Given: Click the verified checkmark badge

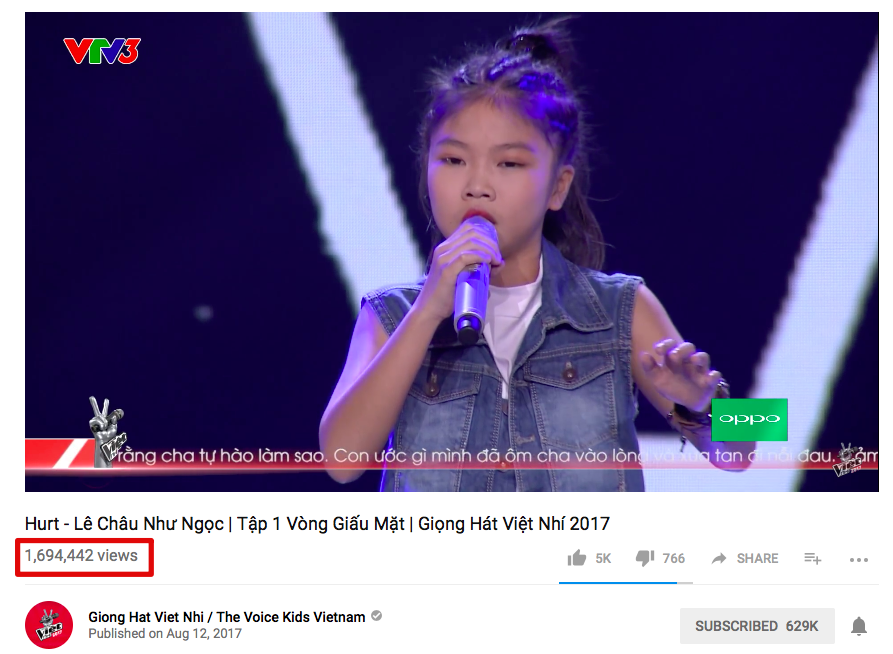Looking at the screenshot, I should [x=376, y=616].
